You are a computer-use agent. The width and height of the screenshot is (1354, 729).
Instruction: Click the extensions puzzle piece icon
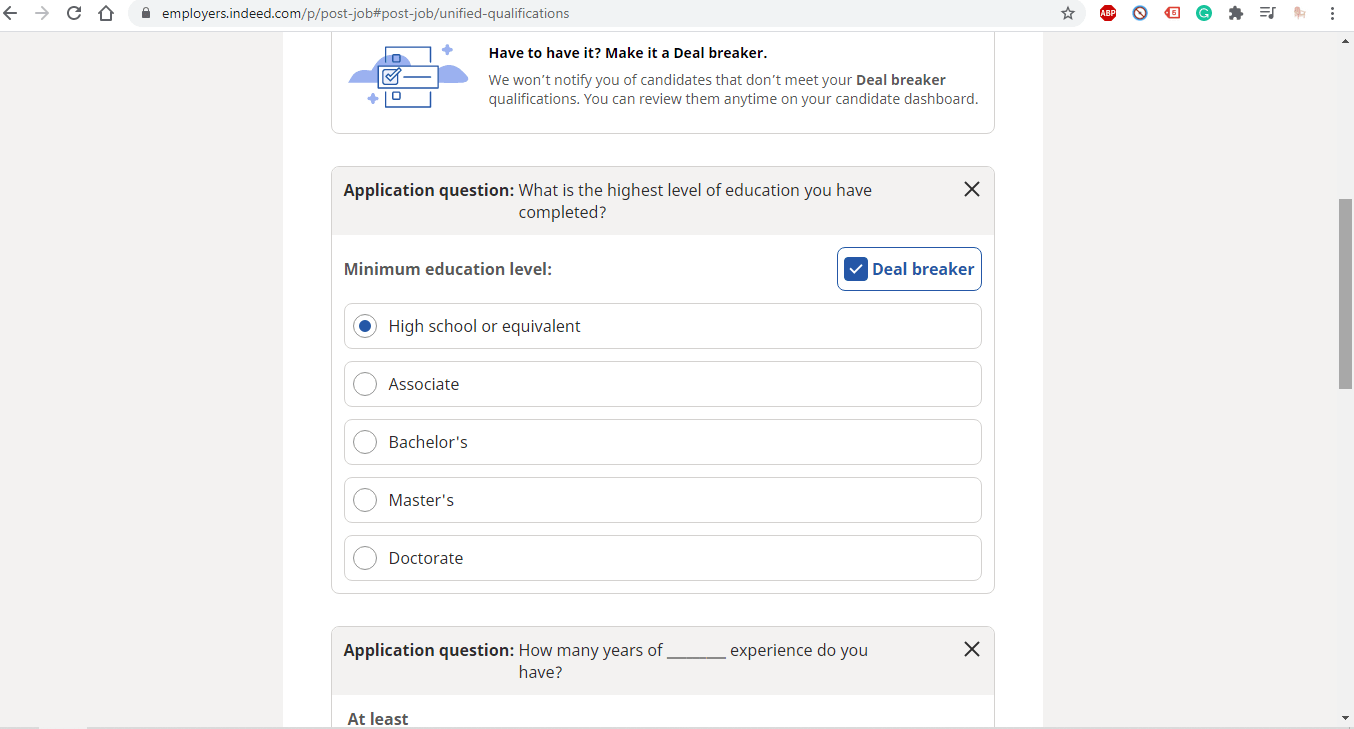[x=1236, y=13]
